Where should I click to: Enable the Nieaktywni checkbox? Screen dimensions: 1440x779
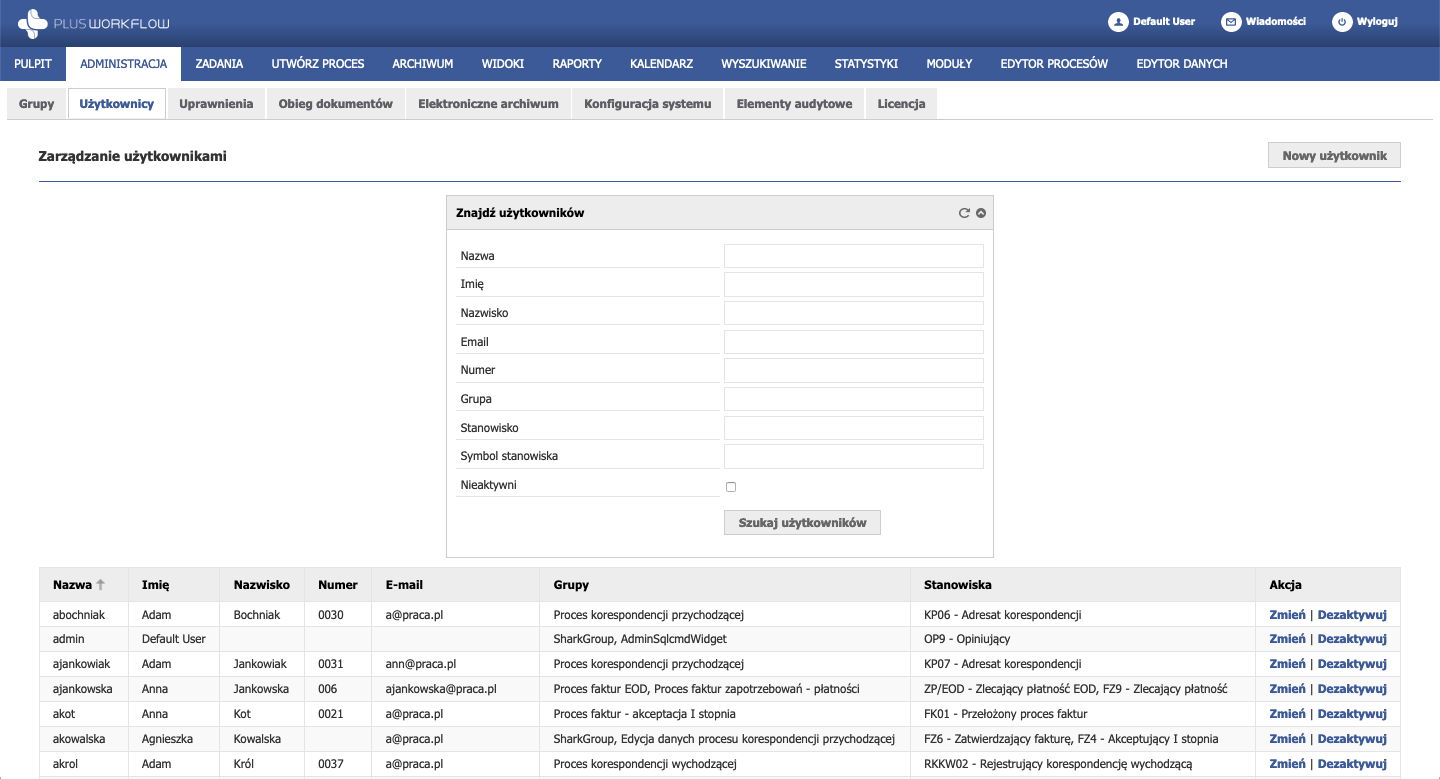pyautogui.click(x=731, y=487)
